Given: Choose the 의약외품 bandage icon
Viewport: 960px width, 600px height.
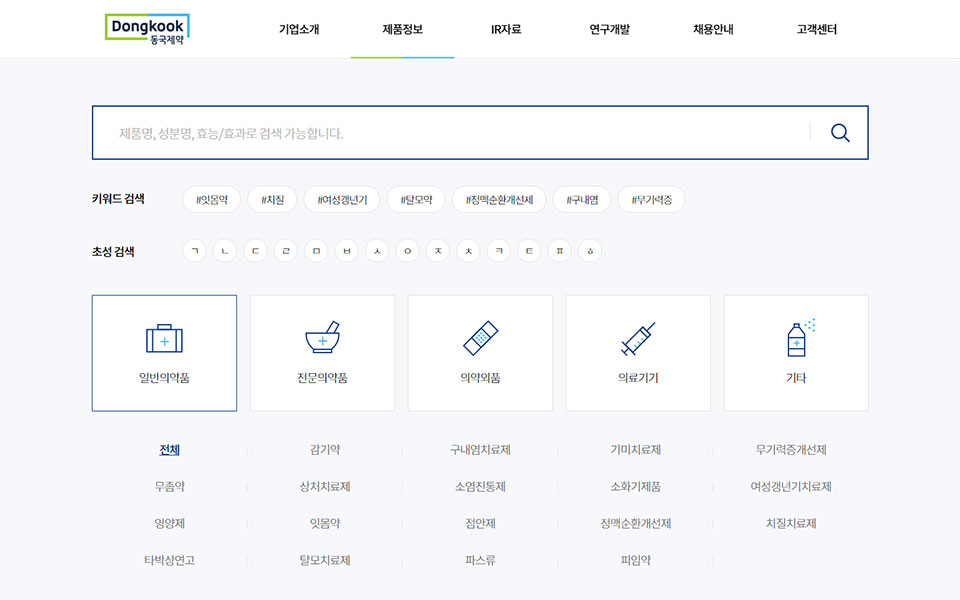Looking at the screenshot, I should click(x=480, y=340).
